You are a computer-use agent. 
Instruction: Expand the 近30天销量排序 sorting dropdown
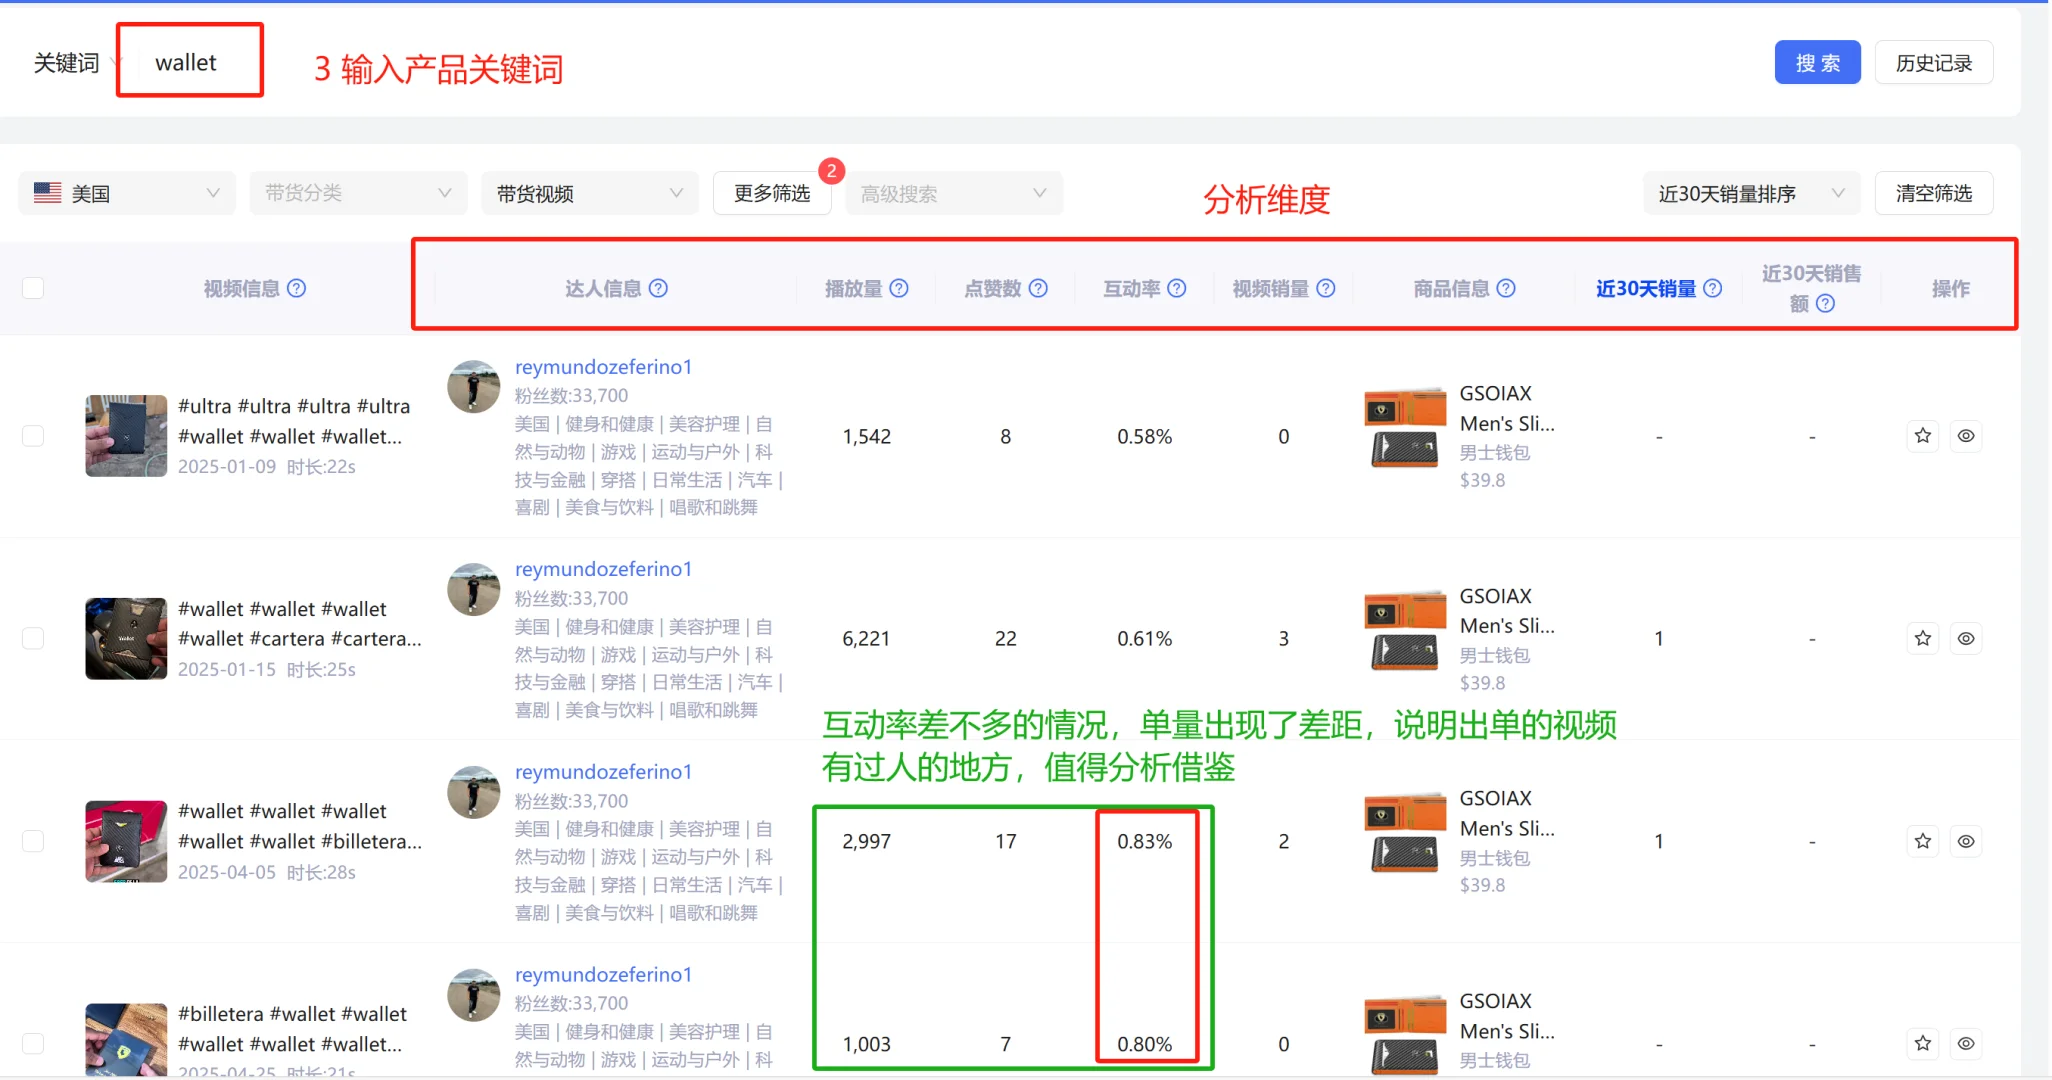click(x=1751, y=193)
